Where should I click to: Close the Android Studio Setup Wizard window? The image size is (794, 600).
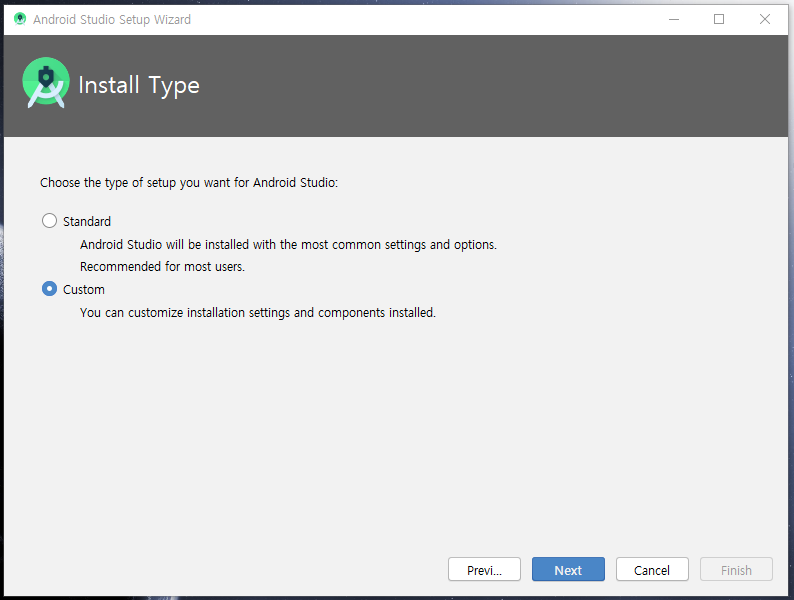tap(765, 19)
